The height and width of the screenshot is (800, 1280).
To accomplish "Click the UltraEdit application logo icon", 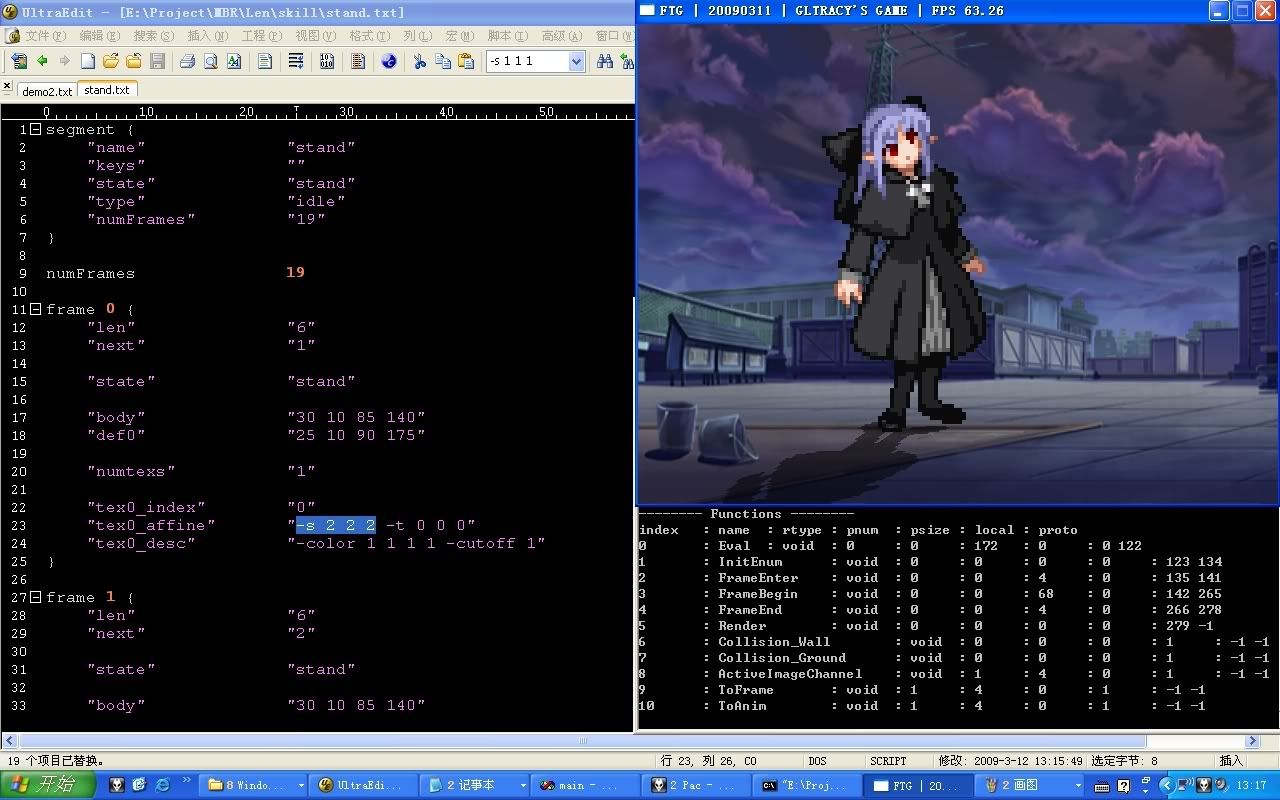I will click(x=10, y=13).
